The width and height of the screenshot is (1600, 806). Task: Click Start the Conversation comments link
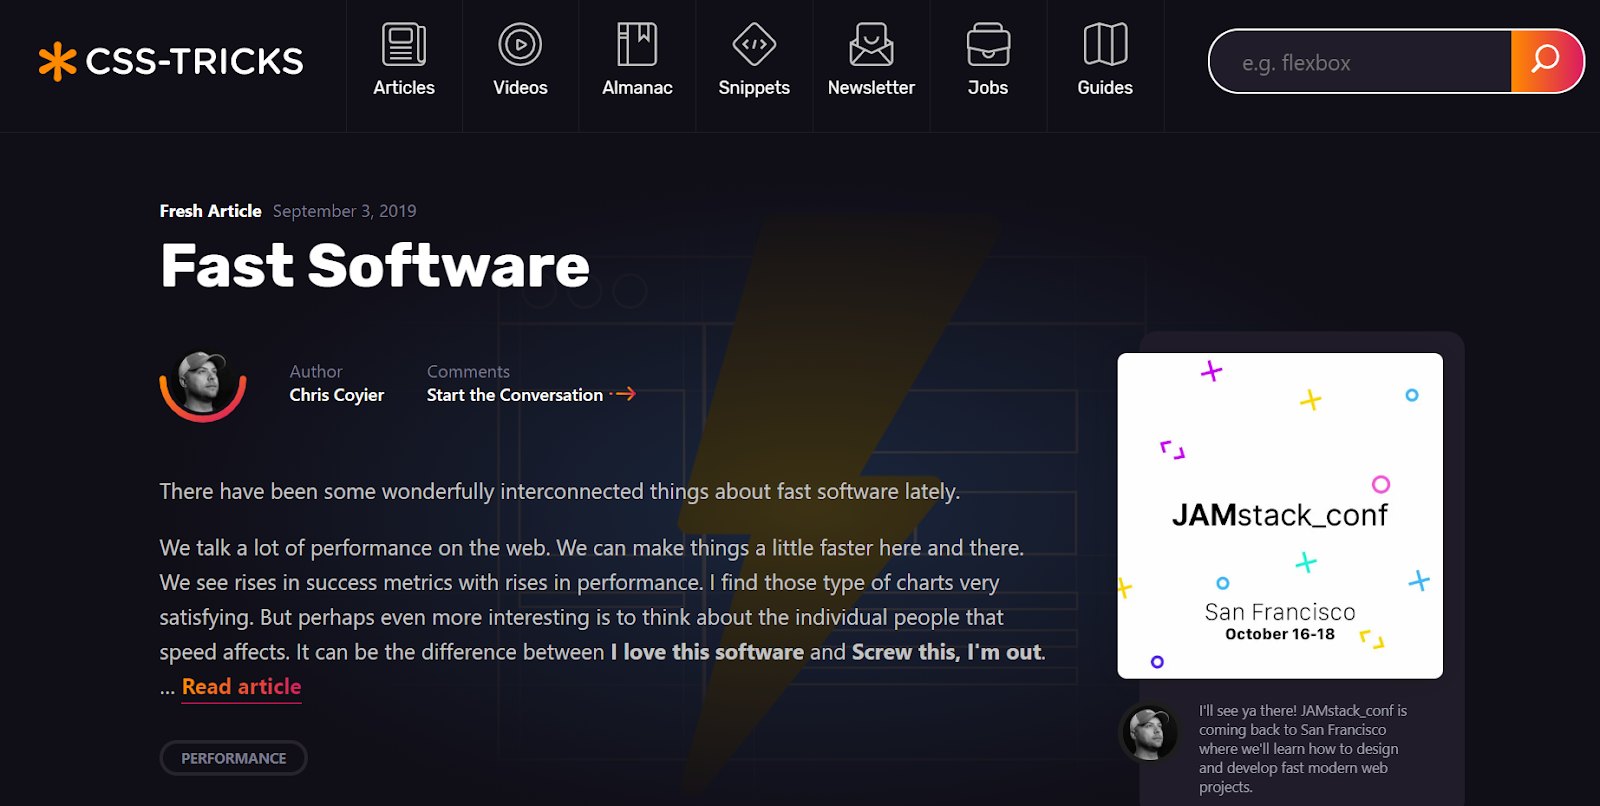tap(514, 395)
